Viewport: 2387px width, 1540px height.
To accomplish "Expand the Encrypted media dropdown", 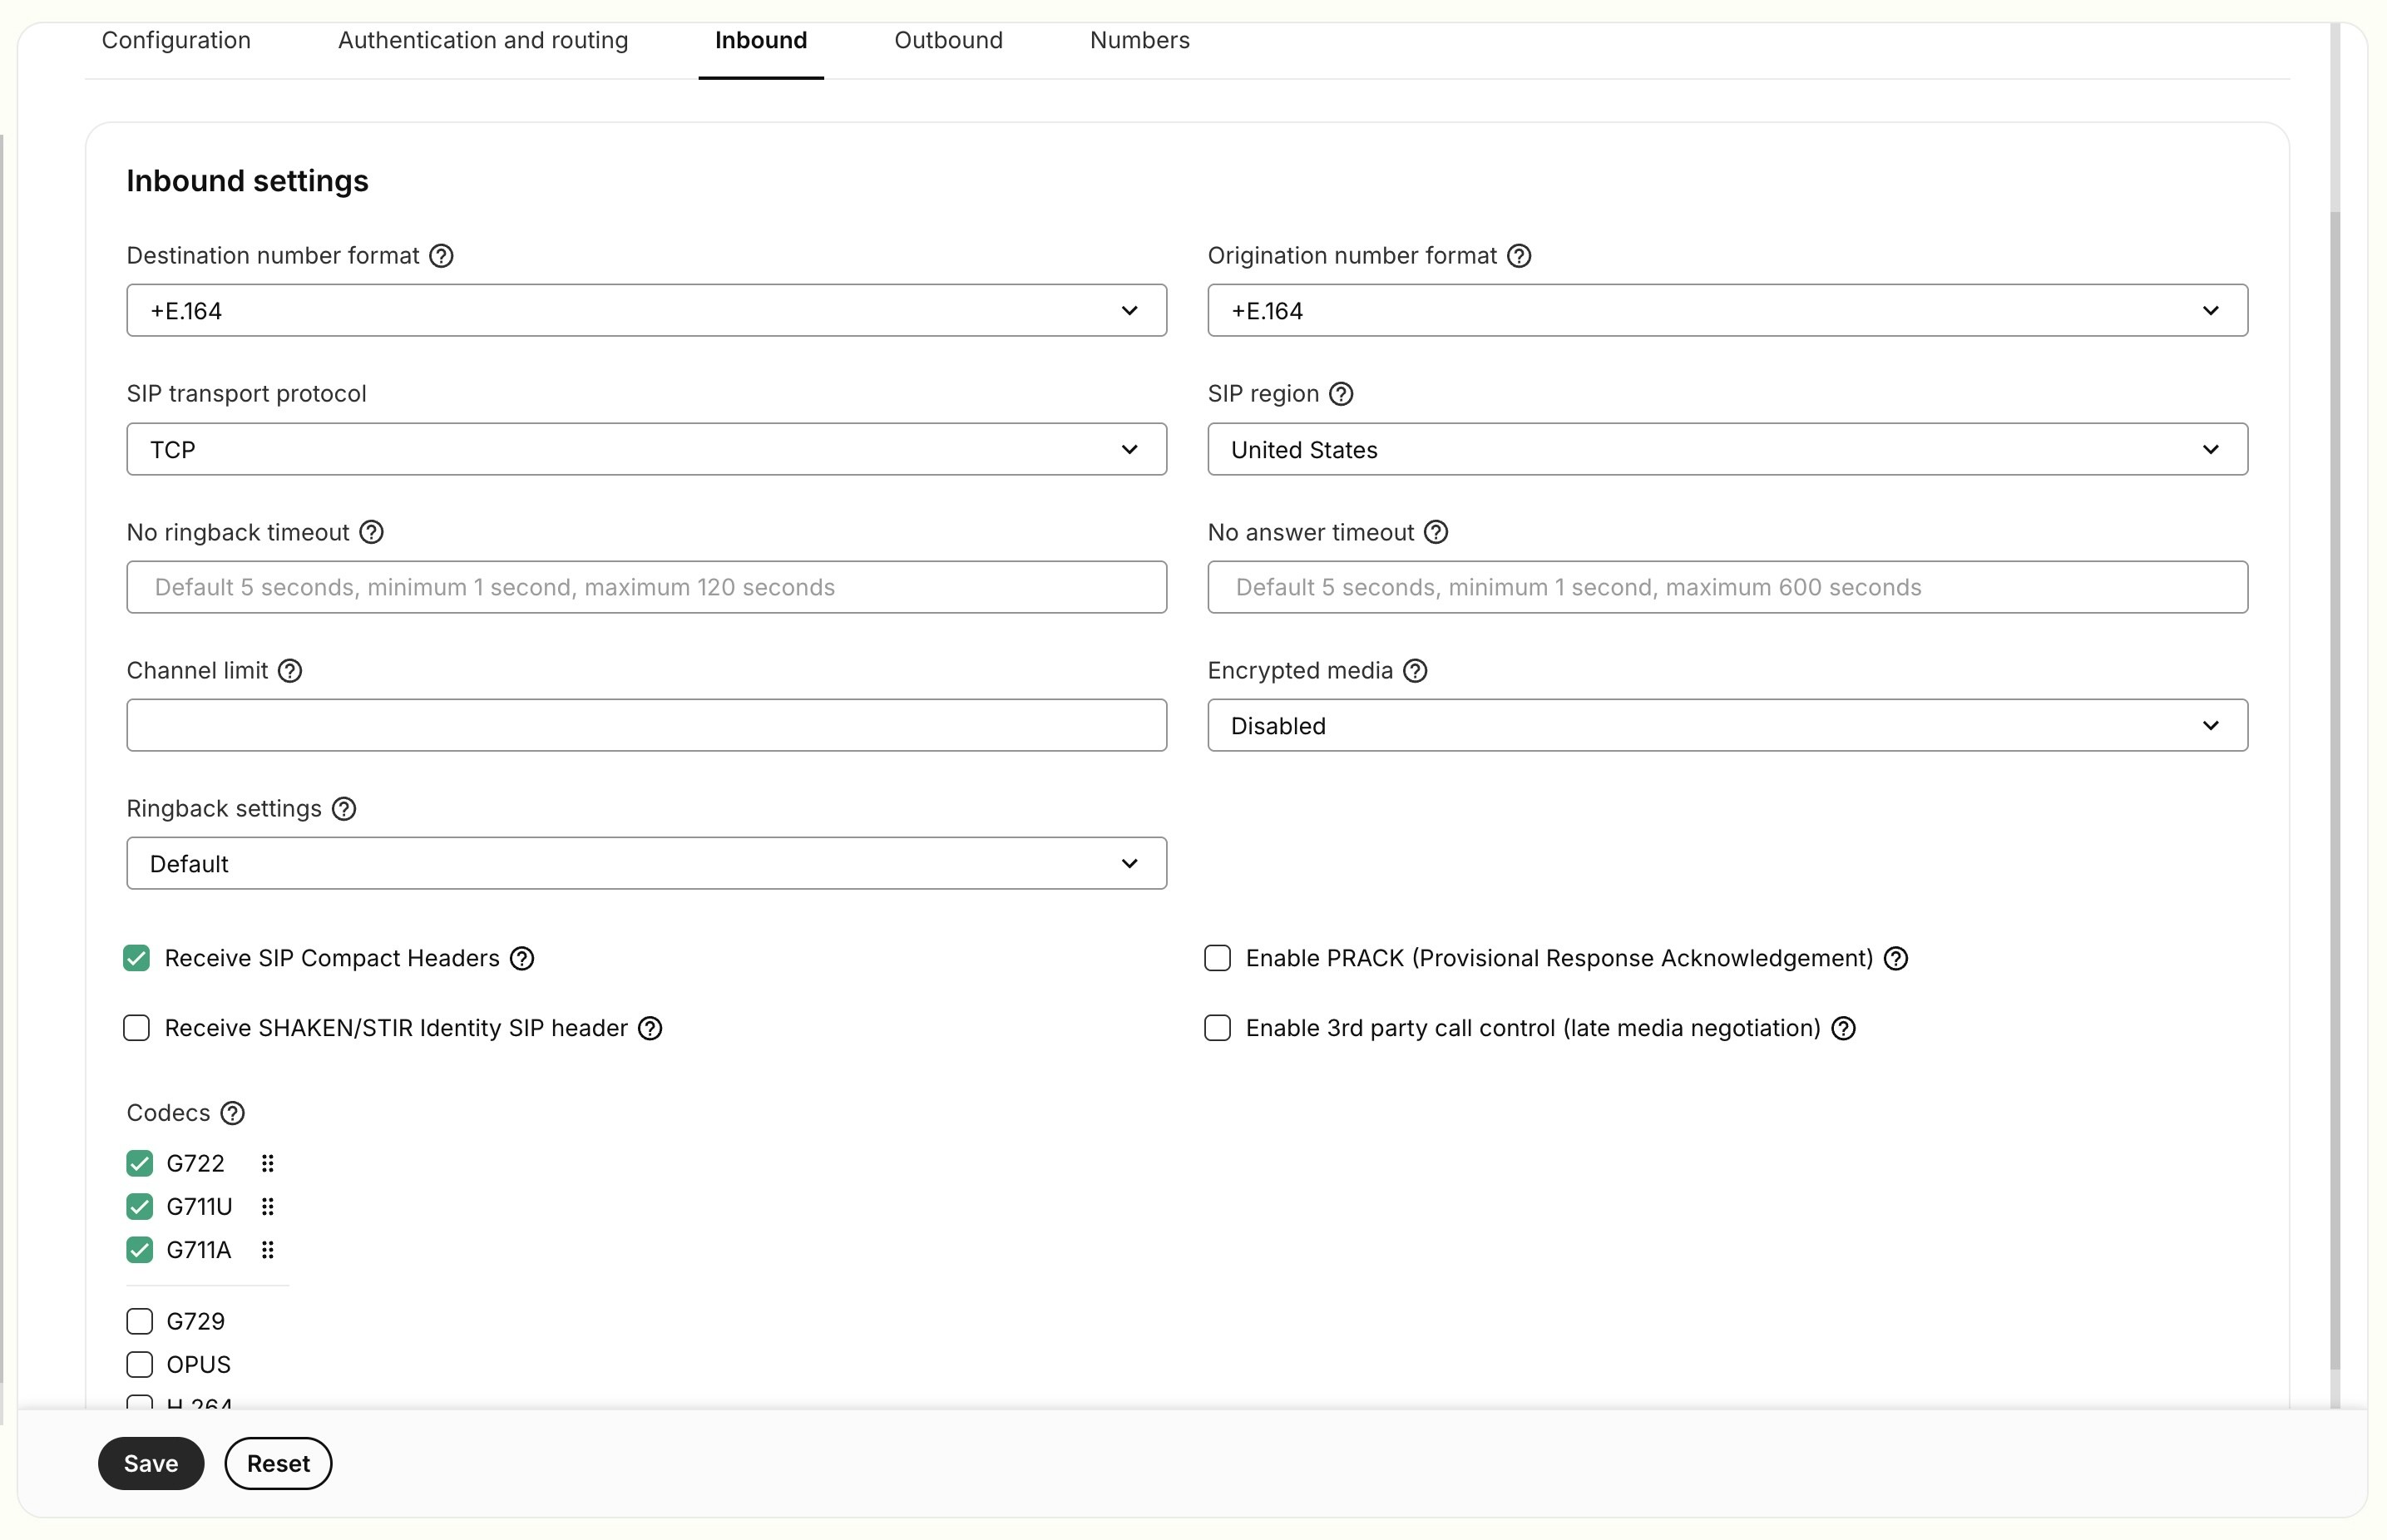I will tap(1727, 725).
